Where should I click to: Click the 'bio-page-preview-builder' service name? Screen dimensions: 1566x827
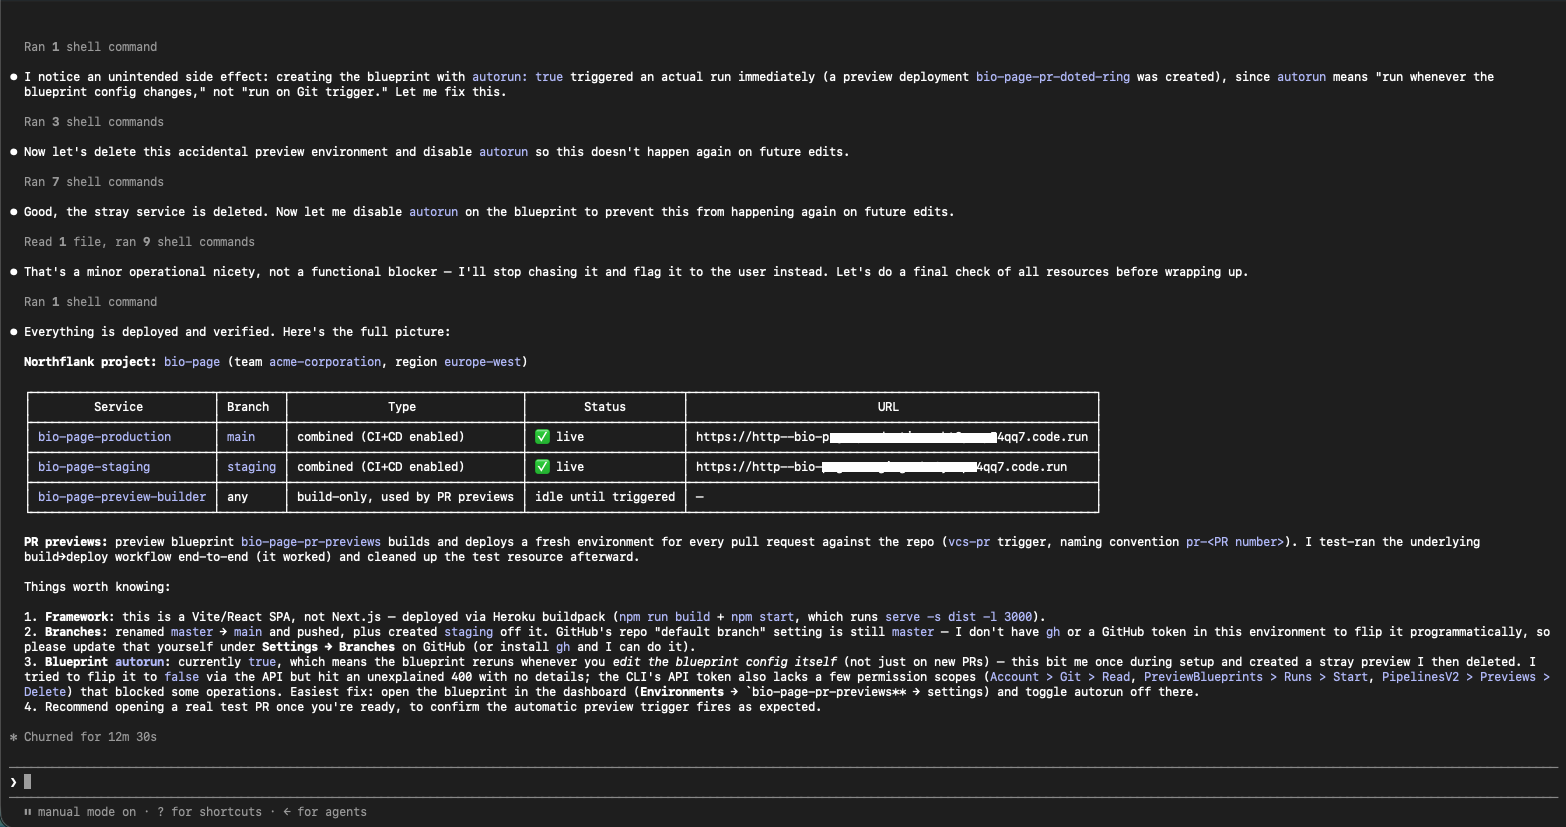[122, 497]
